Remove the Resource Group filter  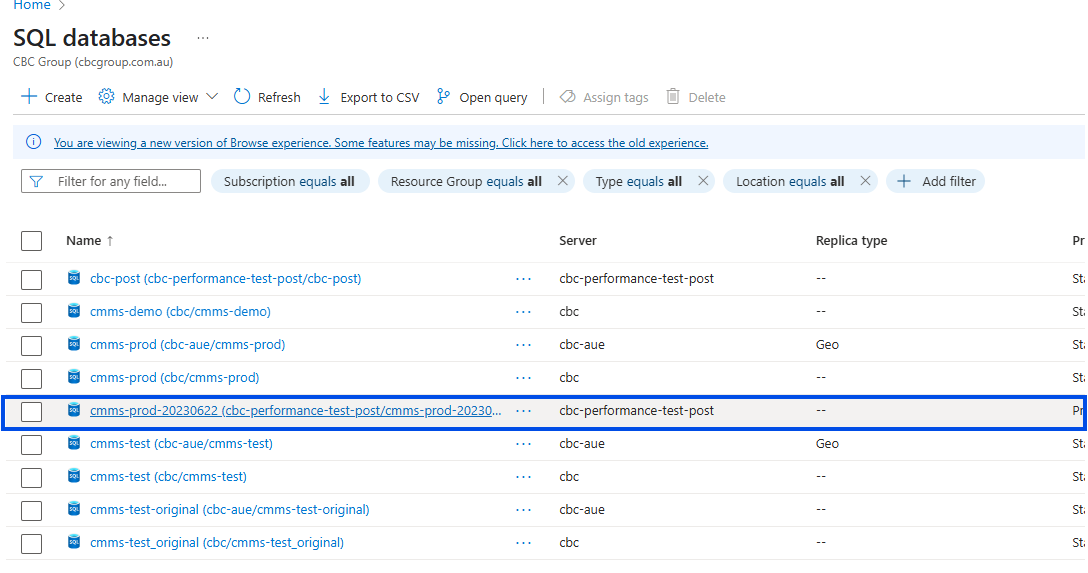[562, 181]
